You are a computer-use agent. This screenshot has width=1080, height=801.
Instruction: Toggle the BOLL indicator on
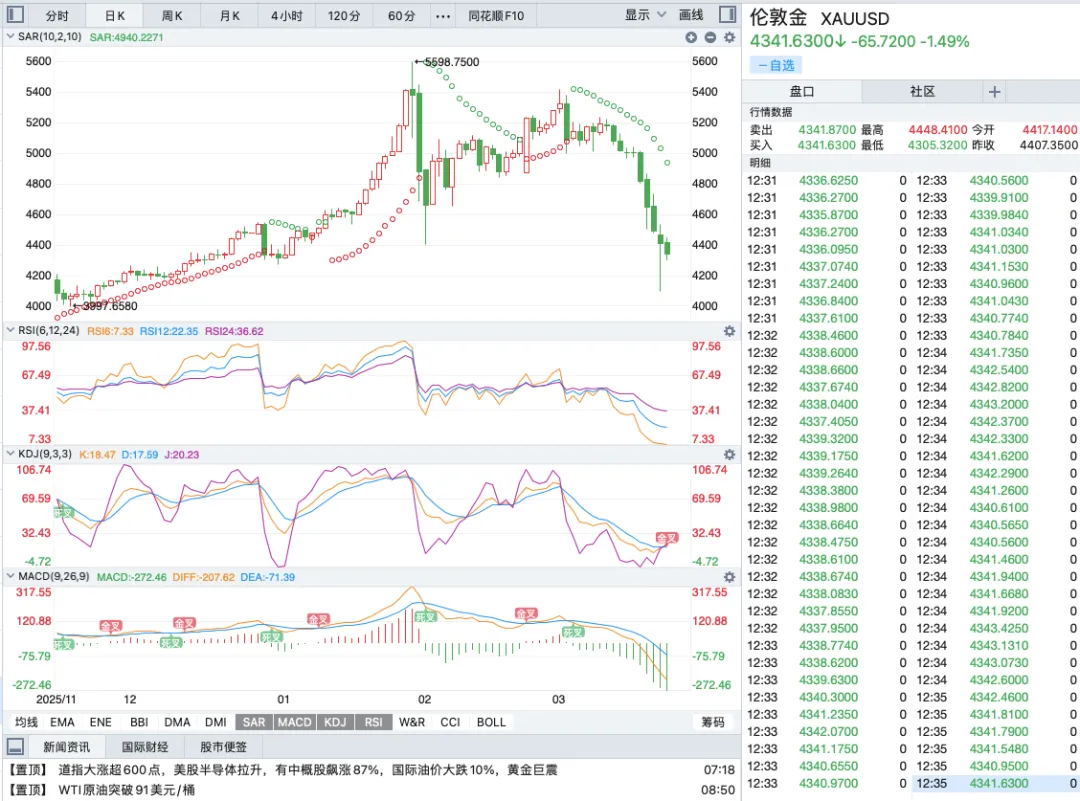(491, 722)
